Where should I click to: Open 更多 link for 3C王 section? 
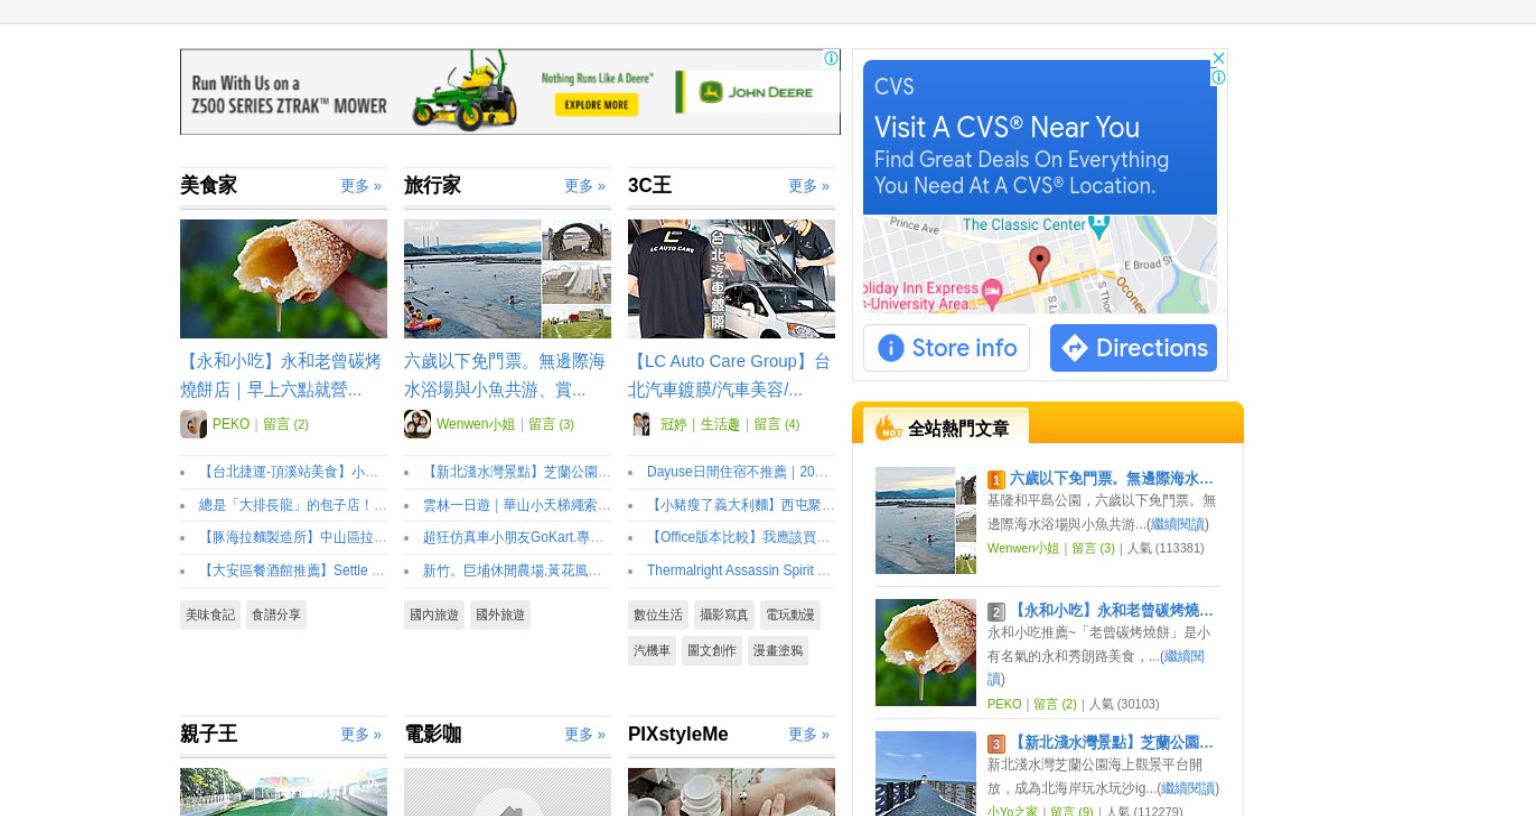click(809, 186)
